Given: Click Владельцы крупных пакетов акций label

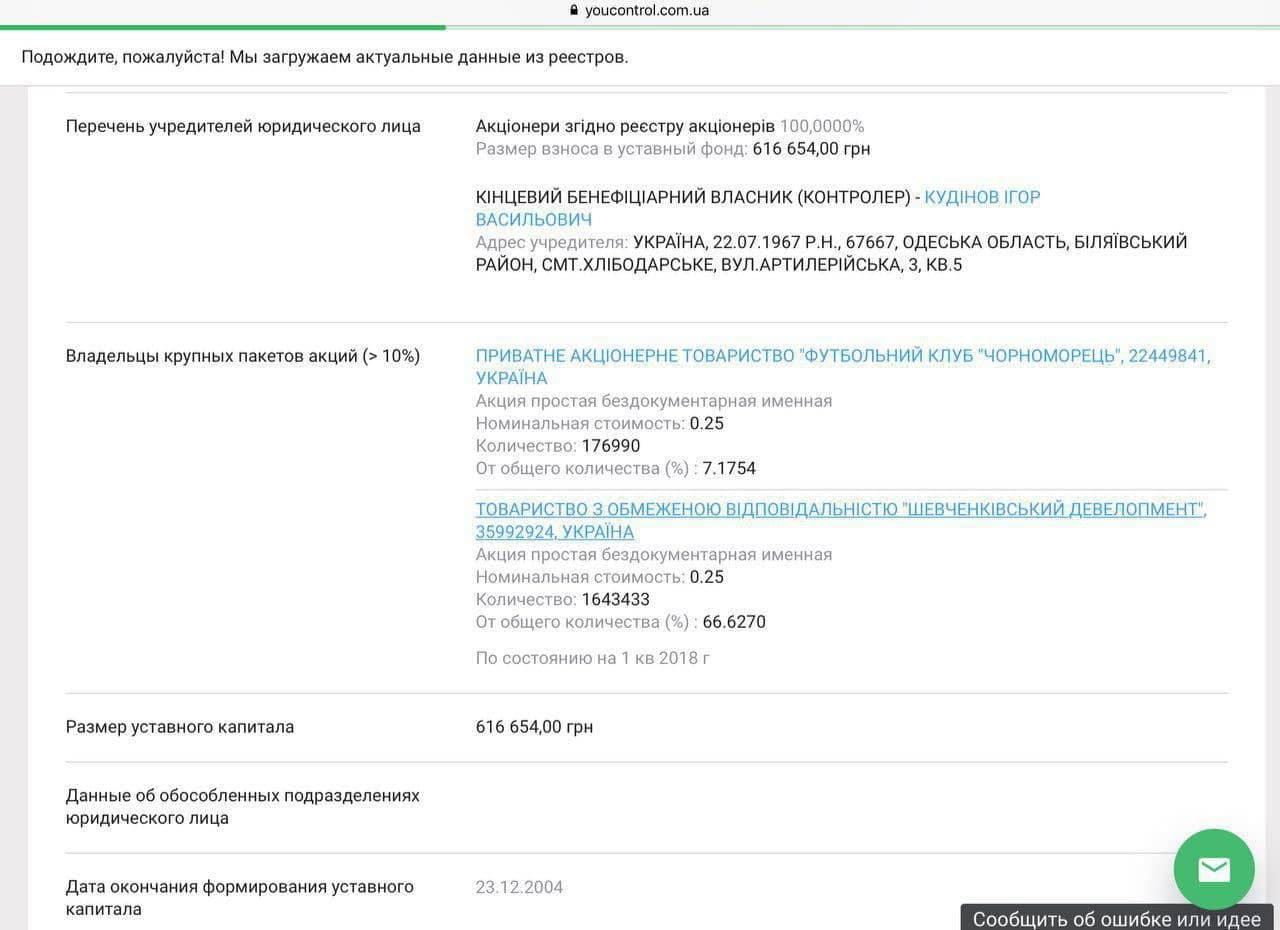Looking at the screenshot, I should pyautogui.click(x=243, y=356).
